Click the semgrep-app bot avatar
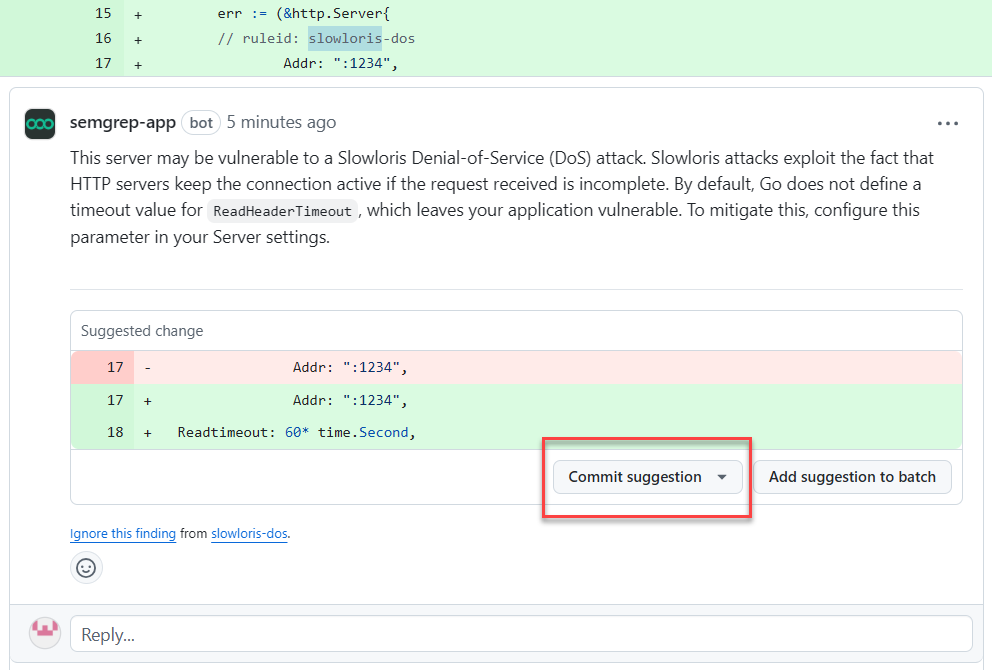Image resolution: width=992 pixels, height=670 pixels. pos(40,122)
